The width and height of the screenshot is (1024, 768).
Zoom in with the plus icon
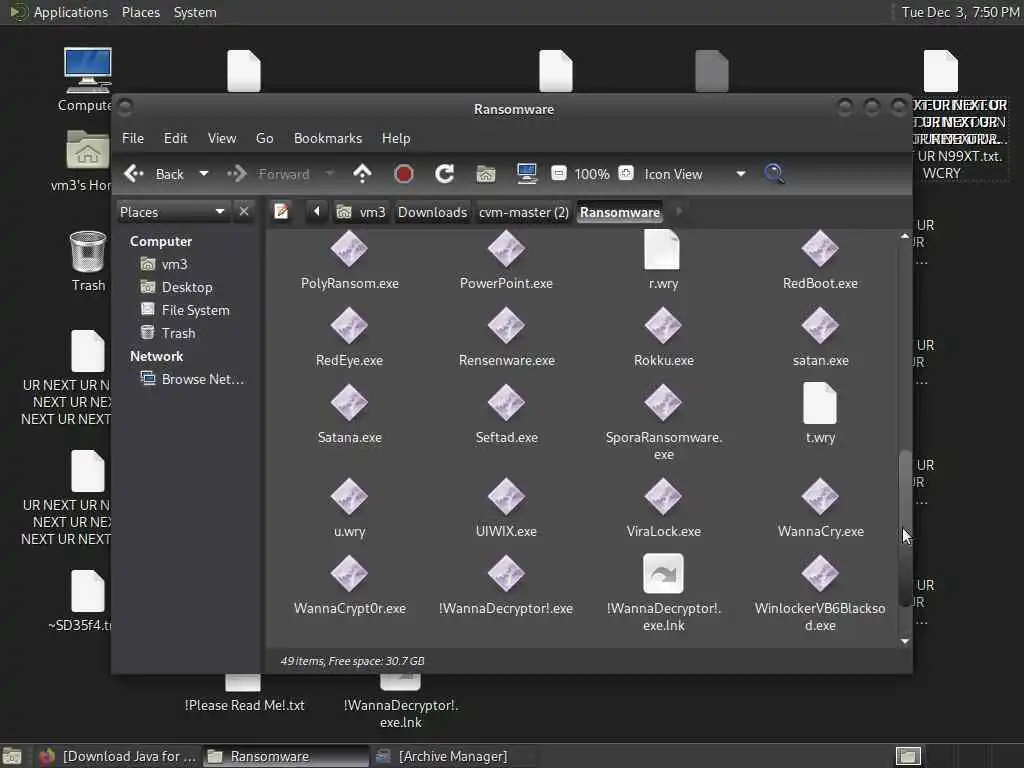pyautogui.click(x=626, y=173)
